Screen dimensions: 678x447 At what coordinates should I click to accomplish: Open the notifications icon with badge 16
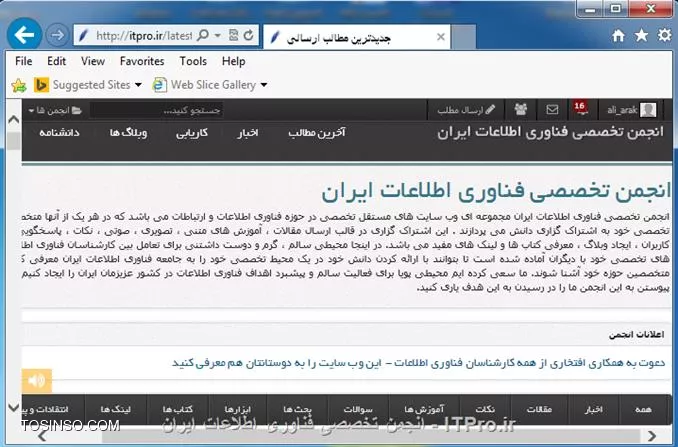[x=581, y=108]
